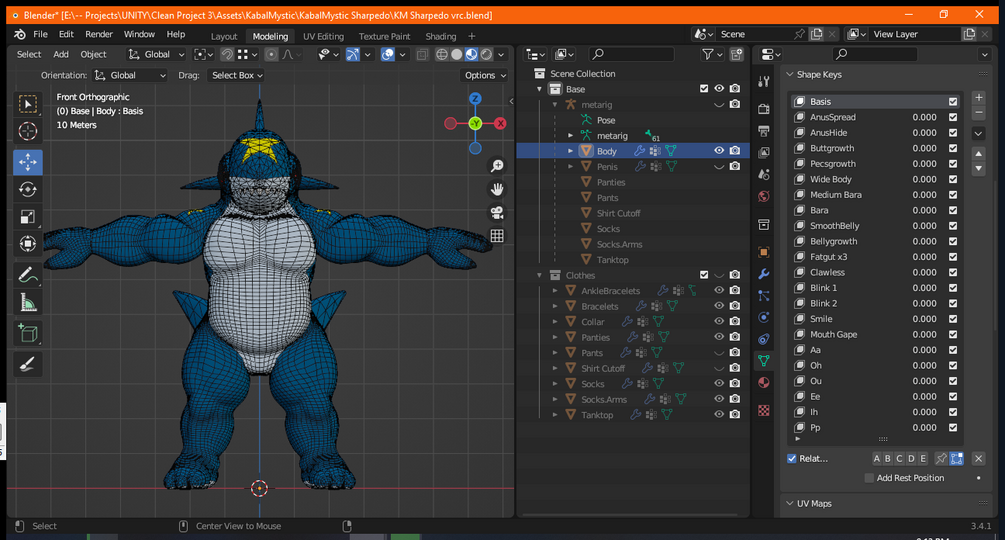The image size is (1005, 540).
Task: Switch to UV Editing workspace tab
Action: (x=323, y=37)
